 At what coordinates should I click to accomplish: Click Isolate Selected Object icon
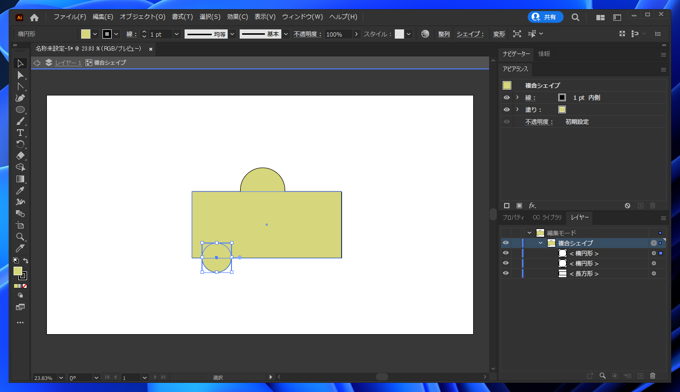pos(517,34)
